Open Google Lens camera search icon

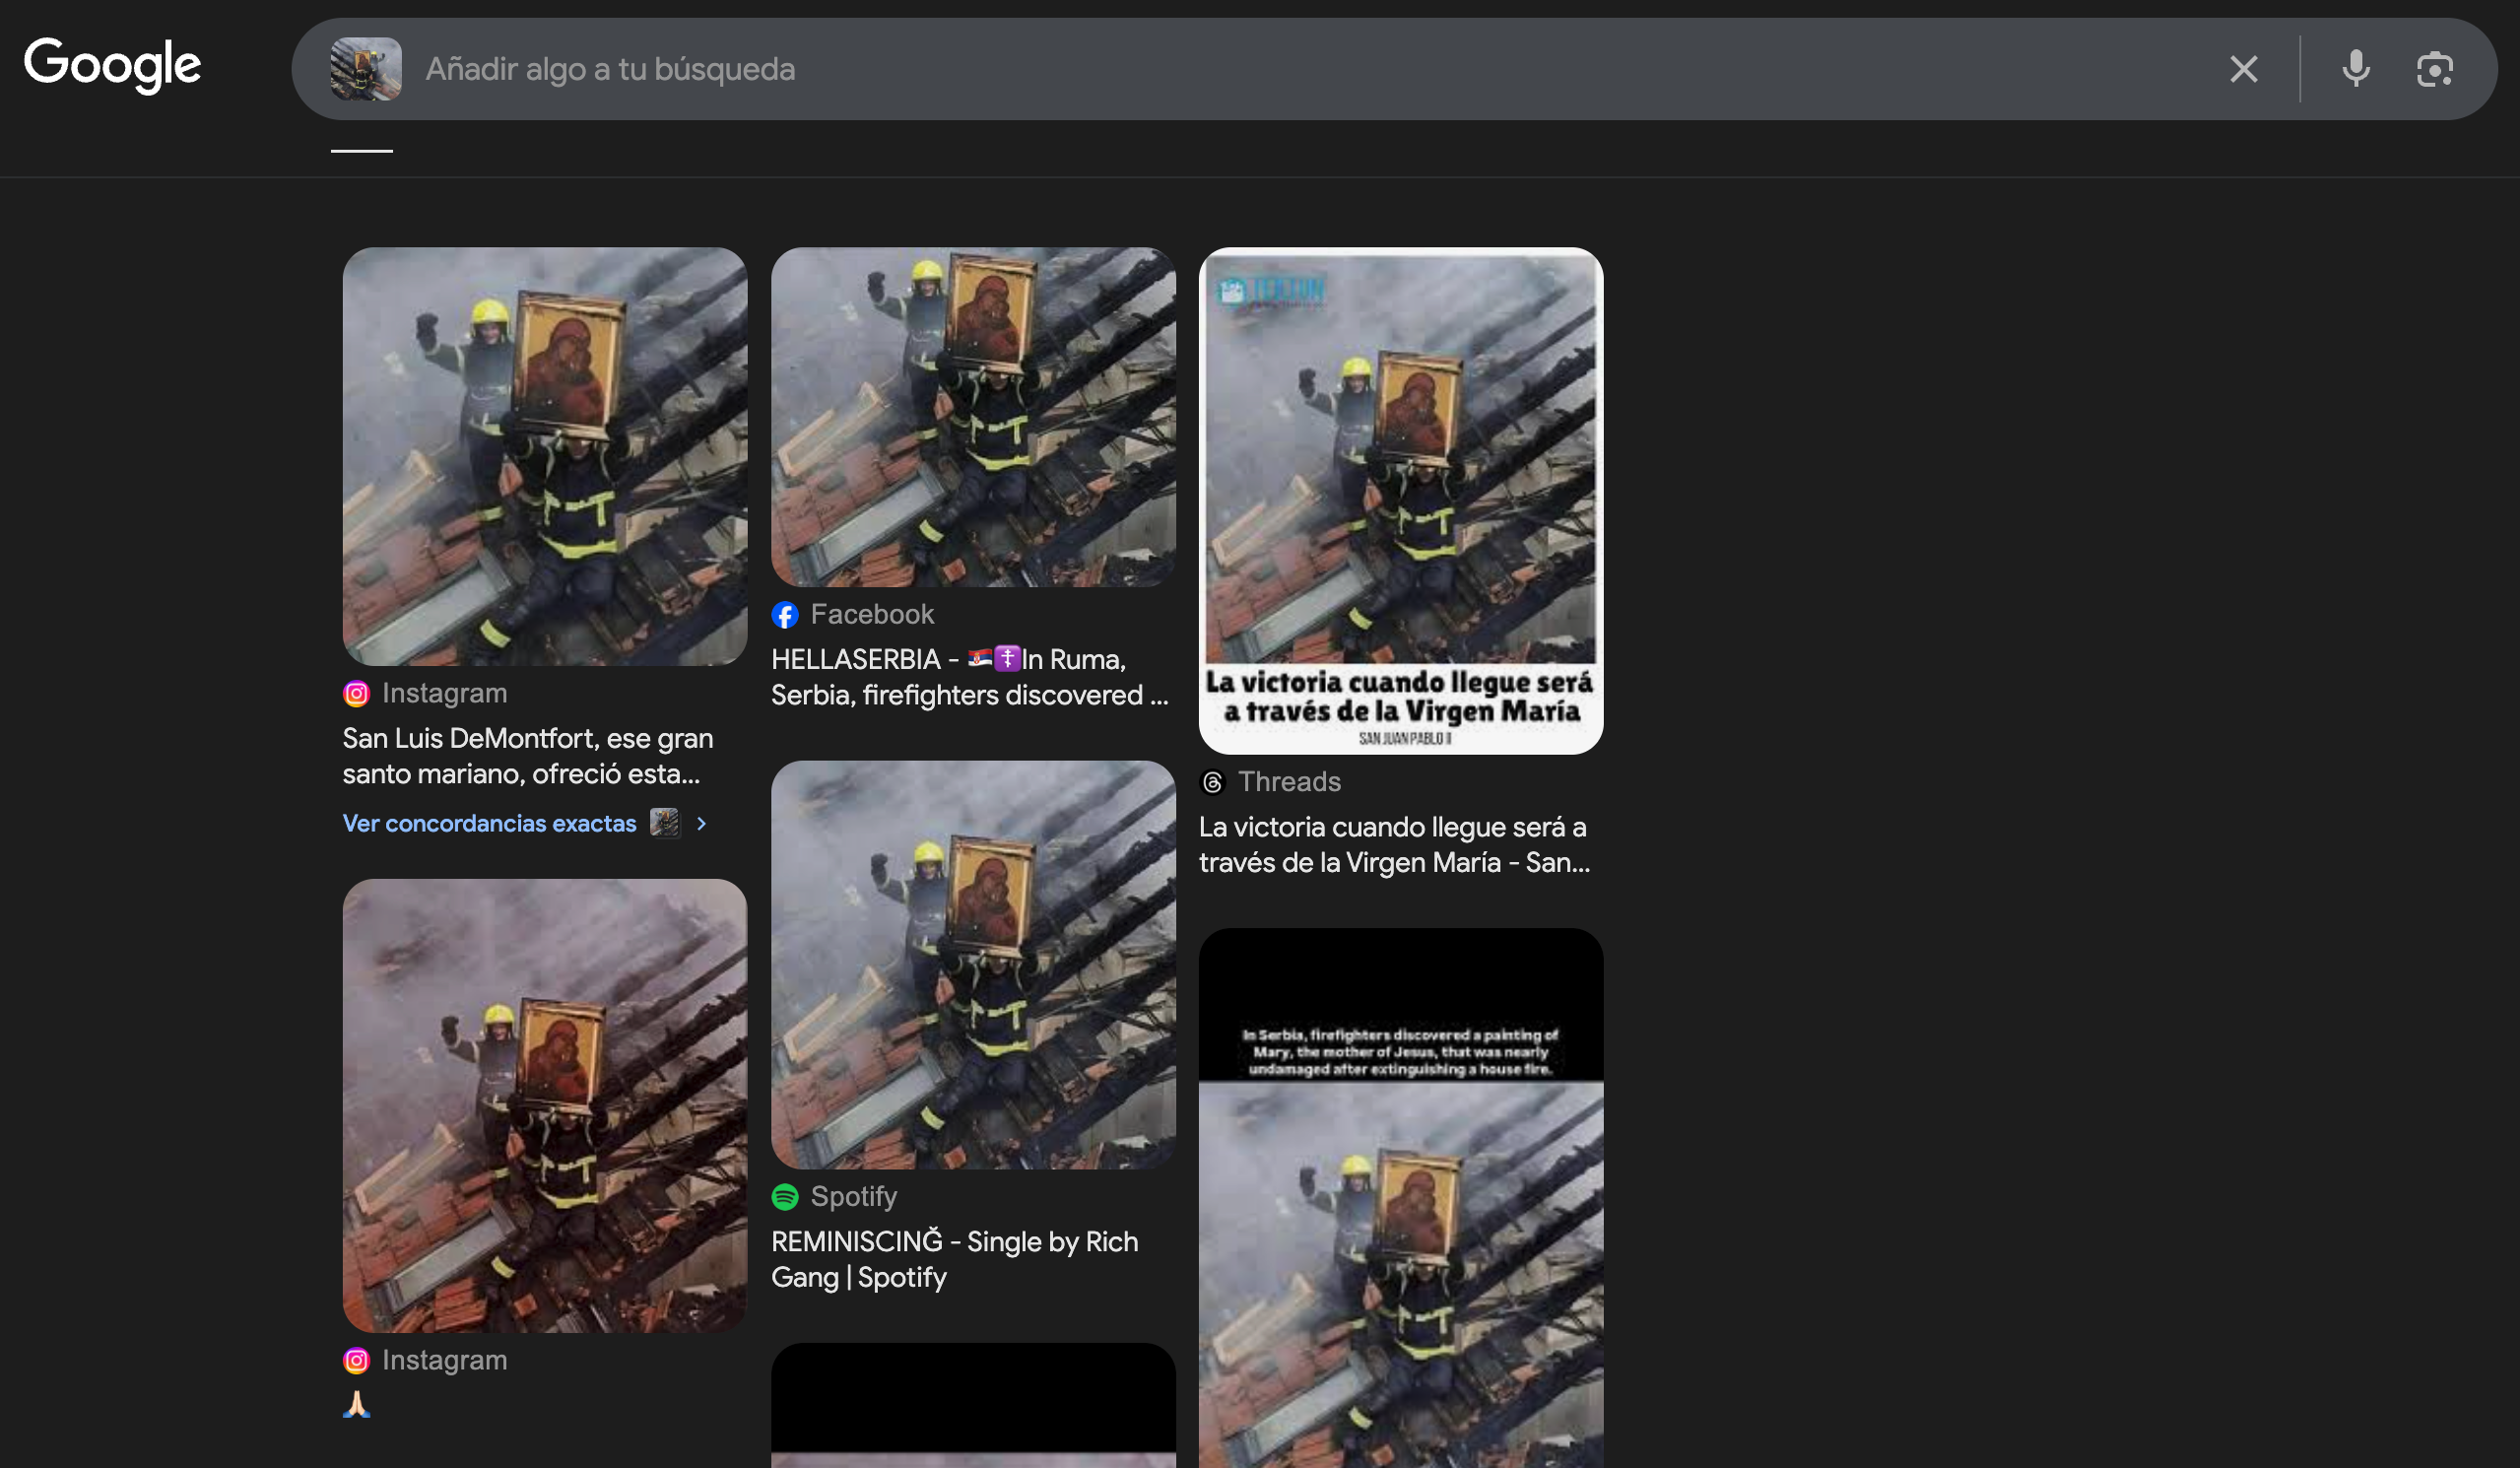pos(2434,69)
